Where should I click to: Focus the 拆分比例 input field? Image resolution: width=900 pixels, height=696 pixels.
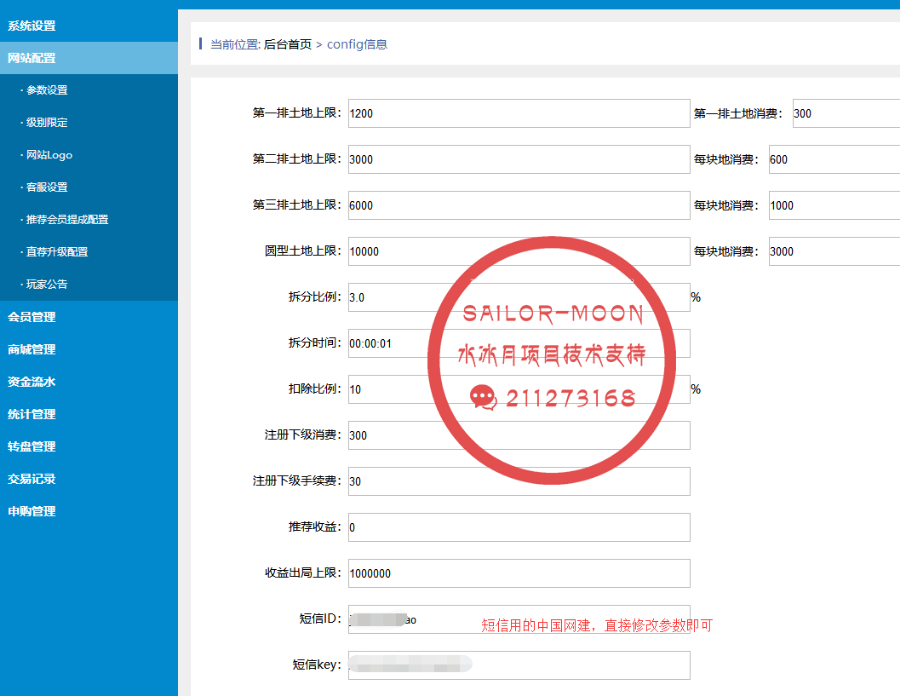point(519,297)
